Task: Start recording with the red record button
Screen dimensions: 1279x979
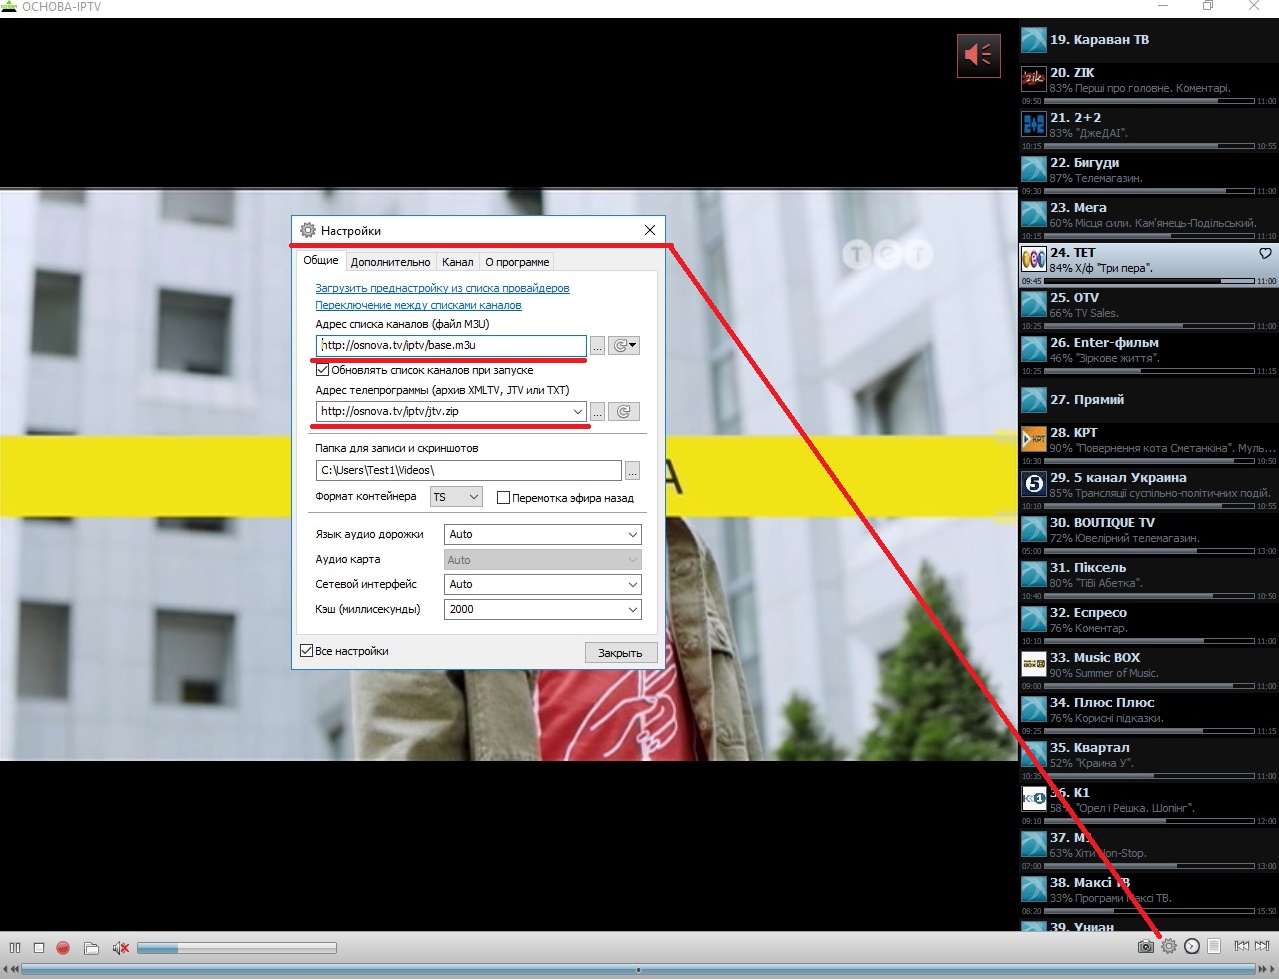Action: 63,947
